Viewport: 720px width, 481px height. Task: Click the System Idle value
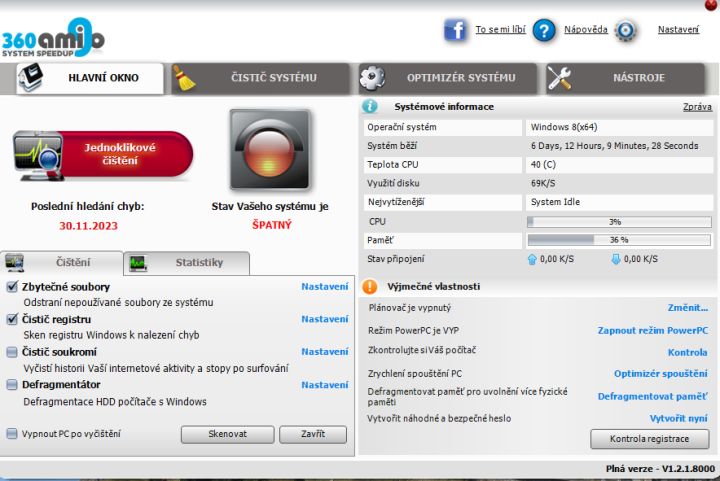point(555,202)
